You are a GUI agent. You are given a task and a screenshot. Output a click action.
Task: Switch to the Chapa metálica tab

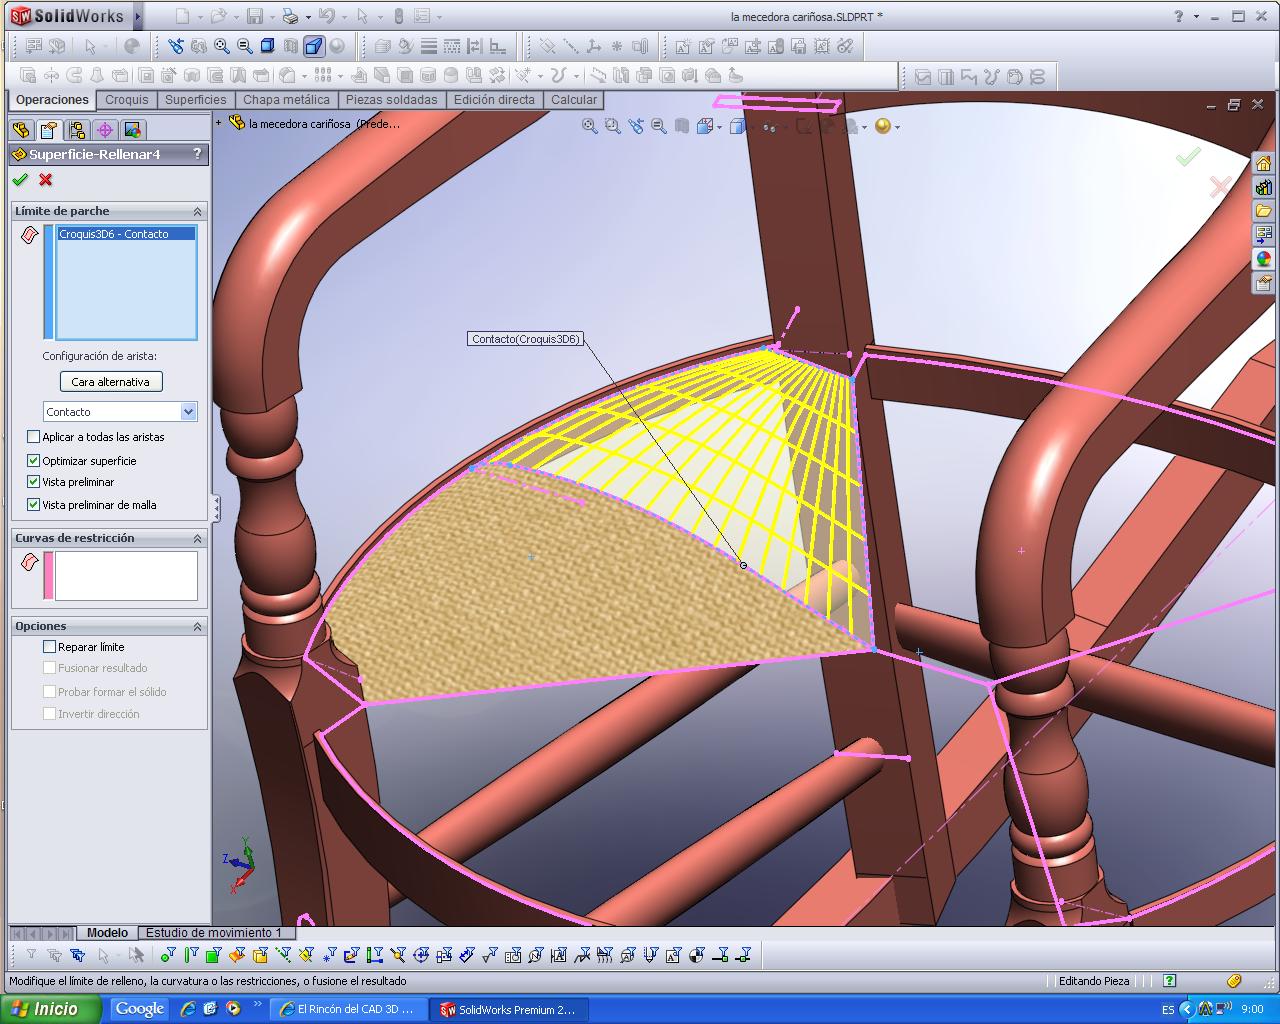(x=286, y=100)
